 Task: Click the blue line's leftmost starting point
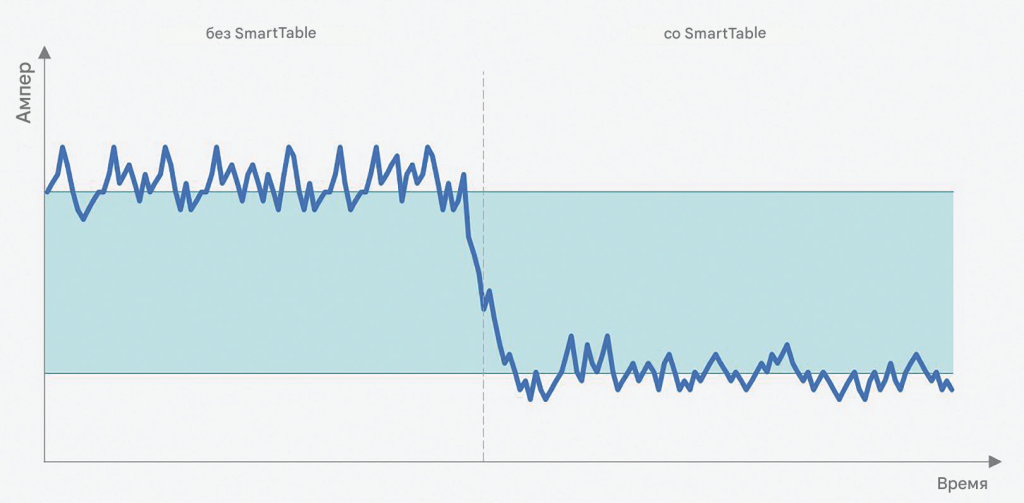(x=47, y=191)
